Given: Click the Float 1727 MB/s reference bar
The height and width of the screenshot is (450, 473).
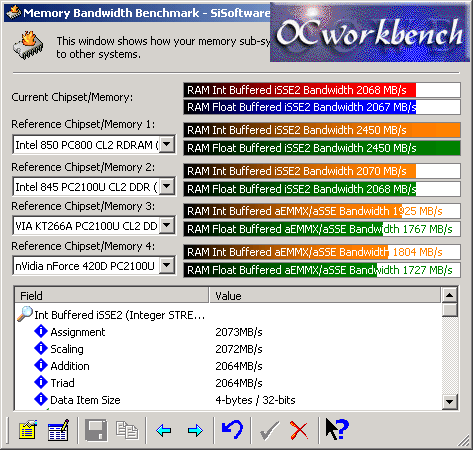Looking at the screenshot, I should pyautogui.click(x=322, y=270).
